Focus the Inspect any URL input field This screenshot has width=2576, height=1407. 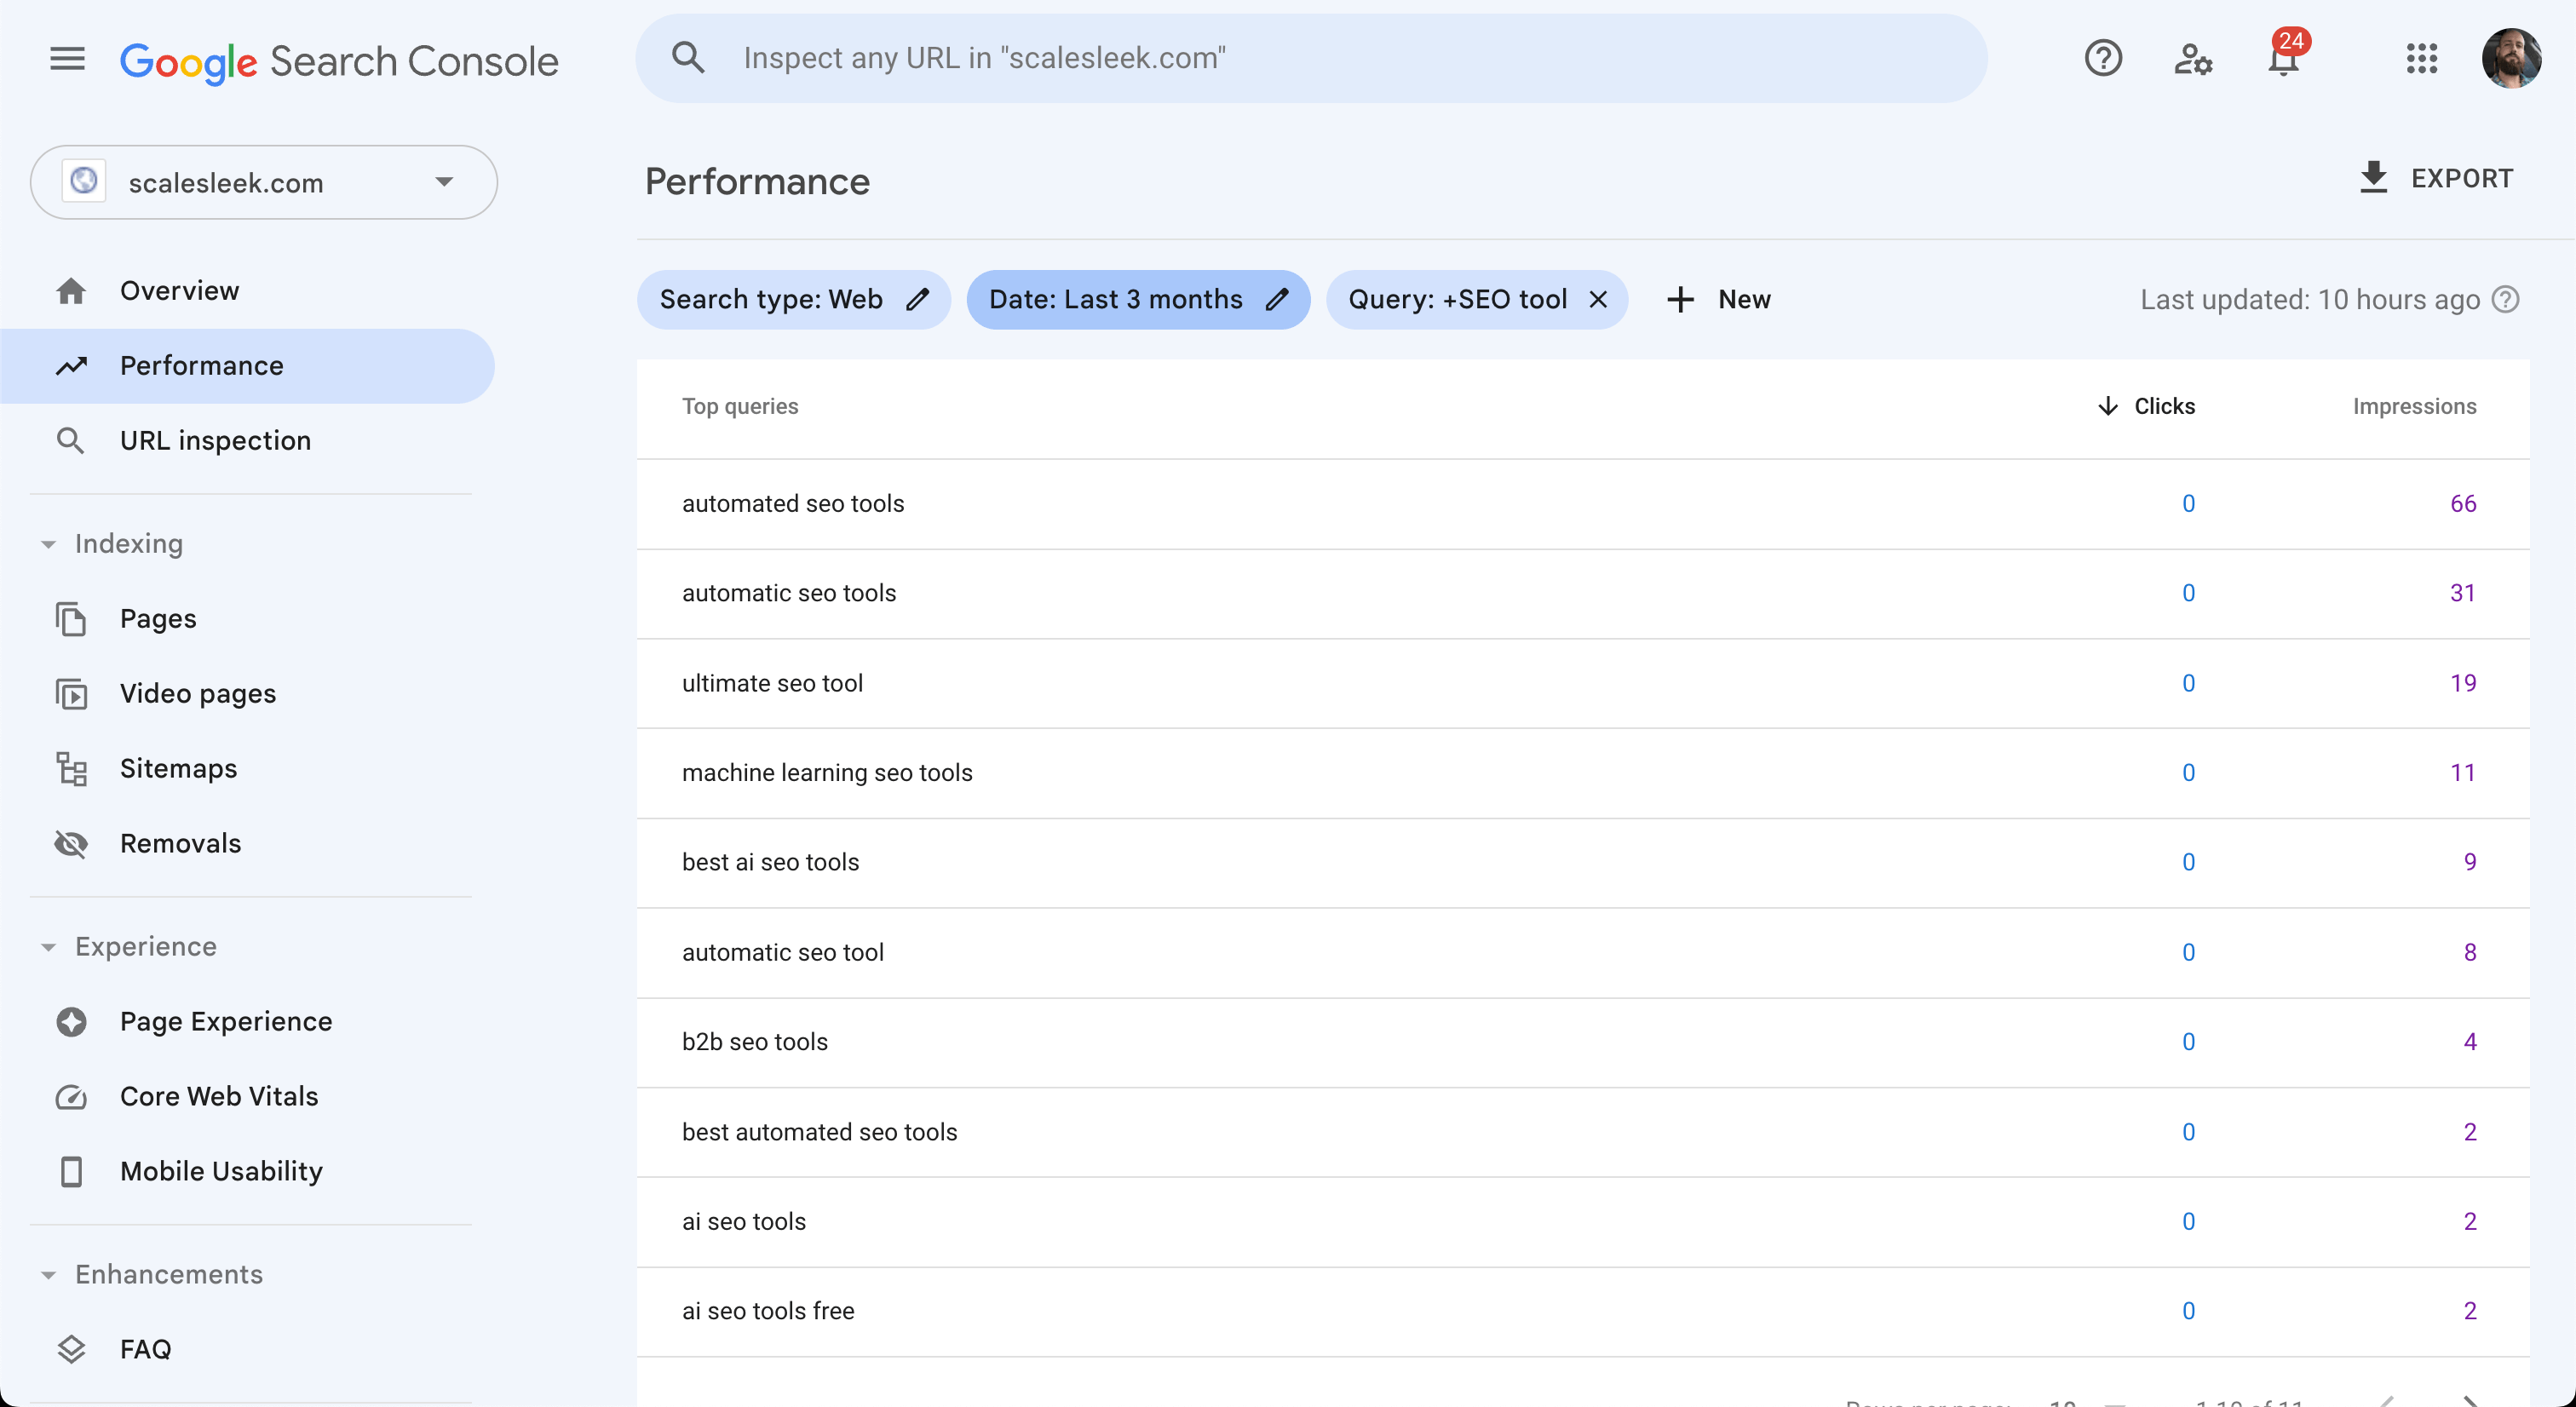pos(1310,58)
